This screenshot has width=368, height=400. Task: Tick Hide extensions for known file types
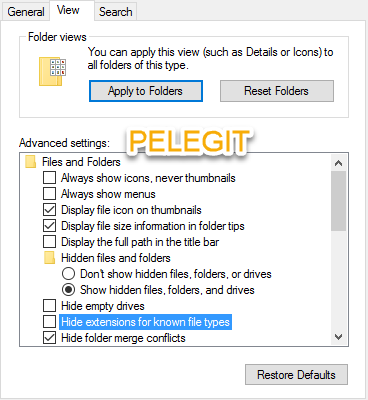click(49, 322)
